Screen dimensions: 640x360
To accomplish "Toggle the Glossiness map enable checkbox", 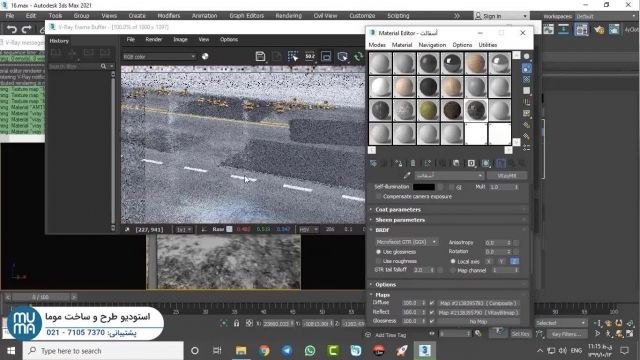I will (431, 321).
